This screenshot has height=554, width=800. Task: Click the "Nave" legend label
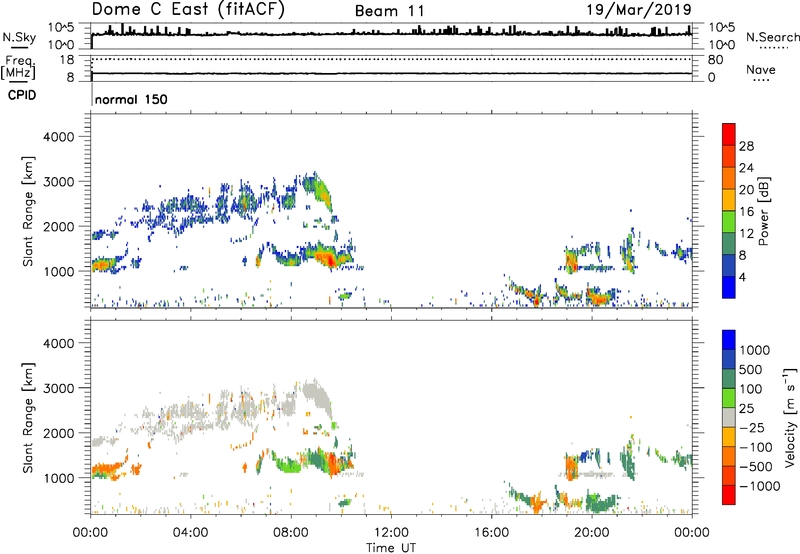(x=761, y=70)
